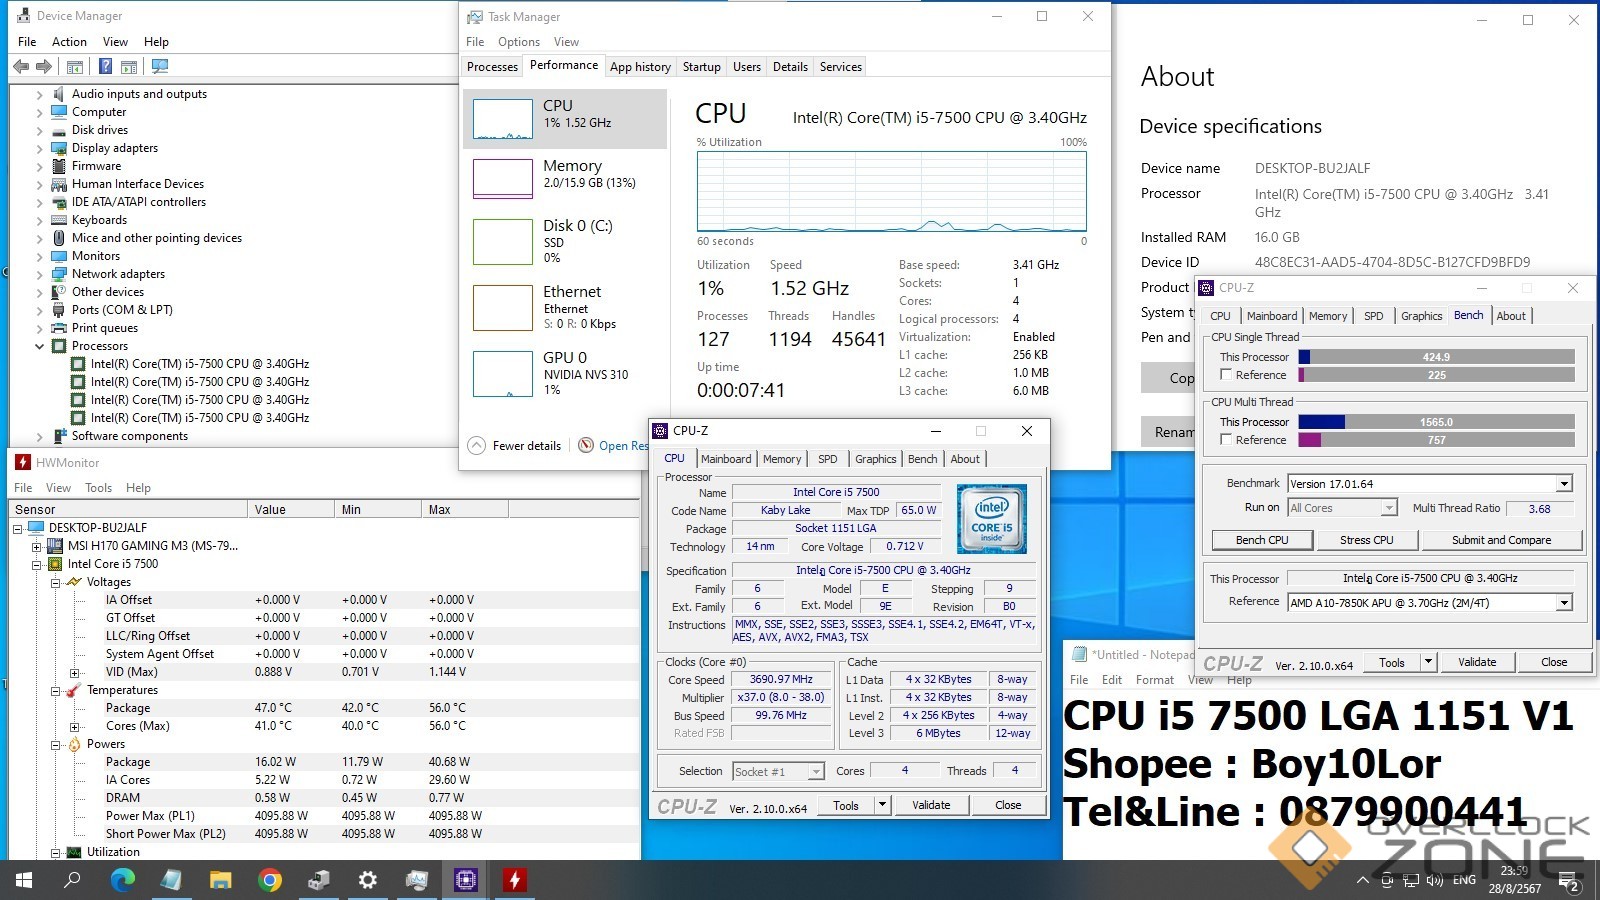The width and height of the screenshot is (1600, 900).
Task: Click the Device Manager help toolbar icon
Action: point(105,67)
